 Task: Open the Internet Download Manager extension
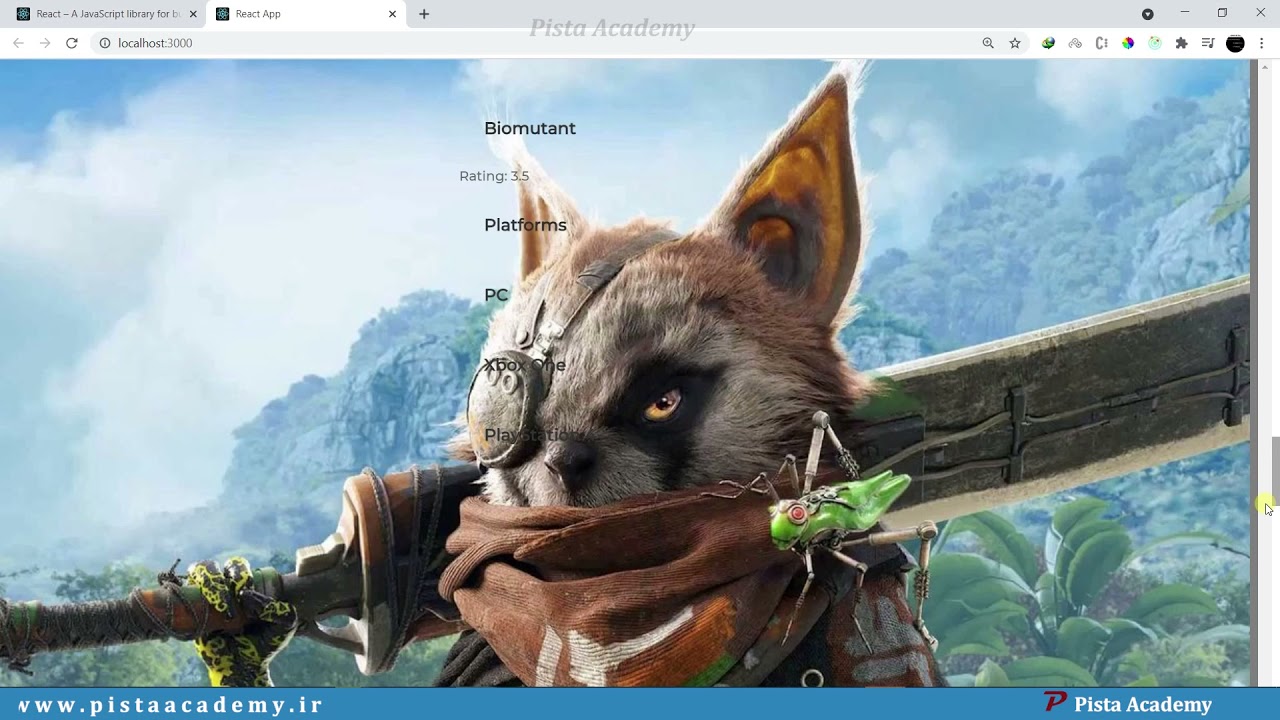pyautogui.click(x=1048, y=43)
